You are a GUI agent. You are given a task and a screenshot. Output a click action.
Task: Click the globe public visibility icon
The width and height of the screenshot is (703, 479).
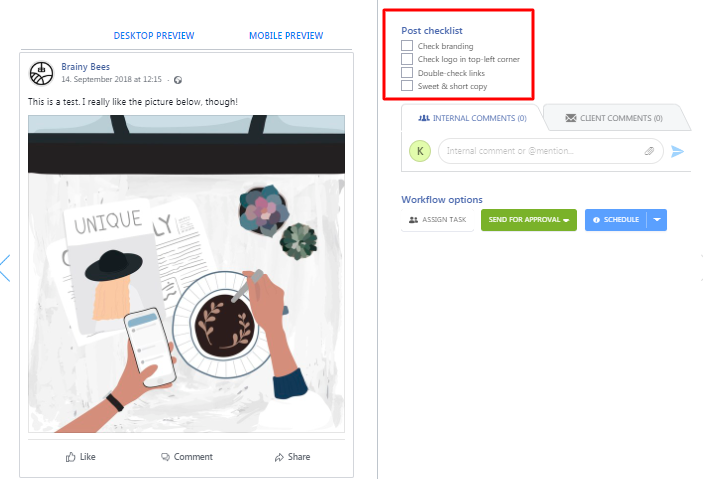178,80
